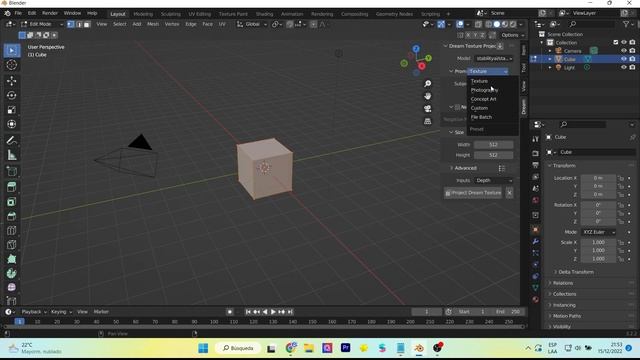
Task: Open the Playback menu in timeline
Action: point(33,312)
